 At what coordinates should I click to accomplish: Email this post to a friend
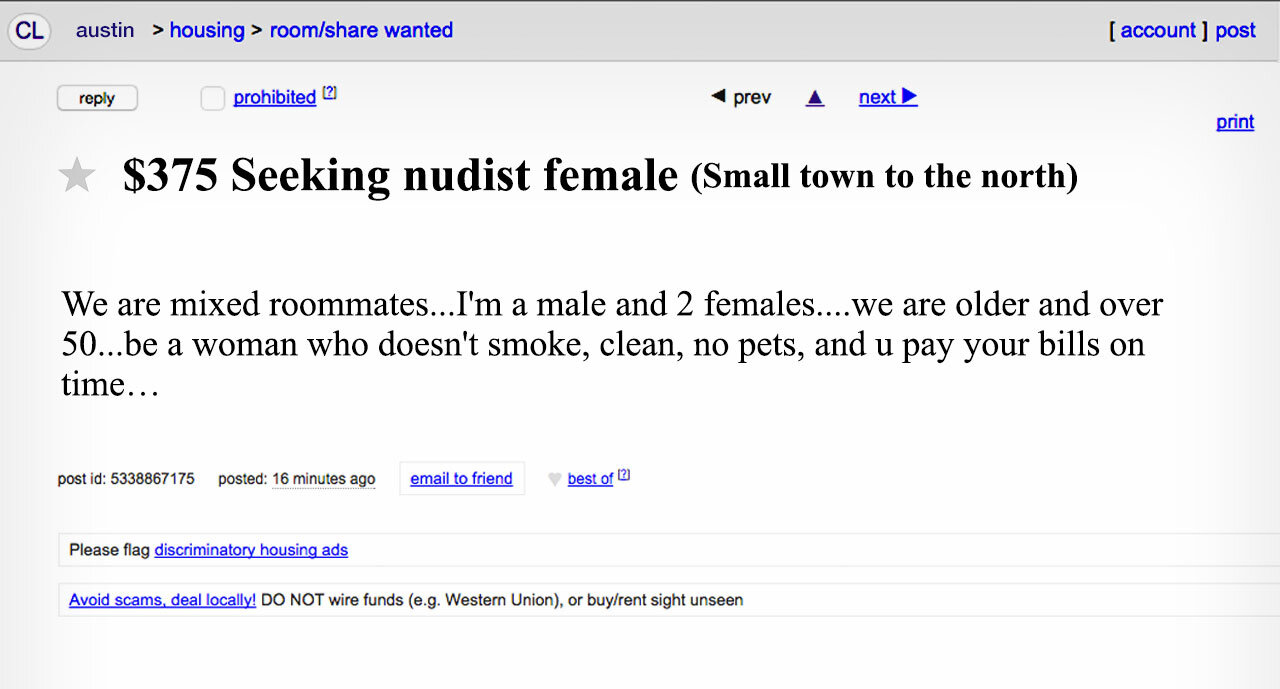tap(461, 478)
